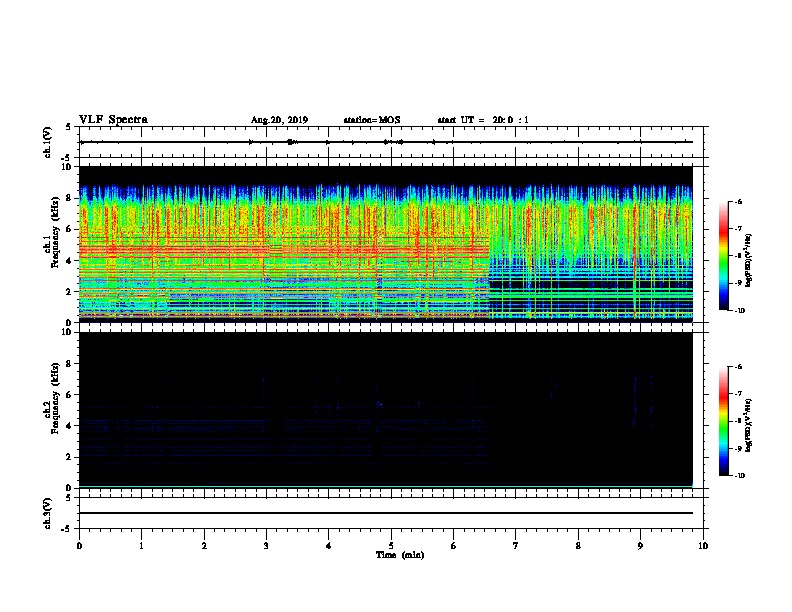Screen dimensions: 792x612
Task: Click the time axis tick label "8"
Action: pyautogui.click(x=578, y=545)
